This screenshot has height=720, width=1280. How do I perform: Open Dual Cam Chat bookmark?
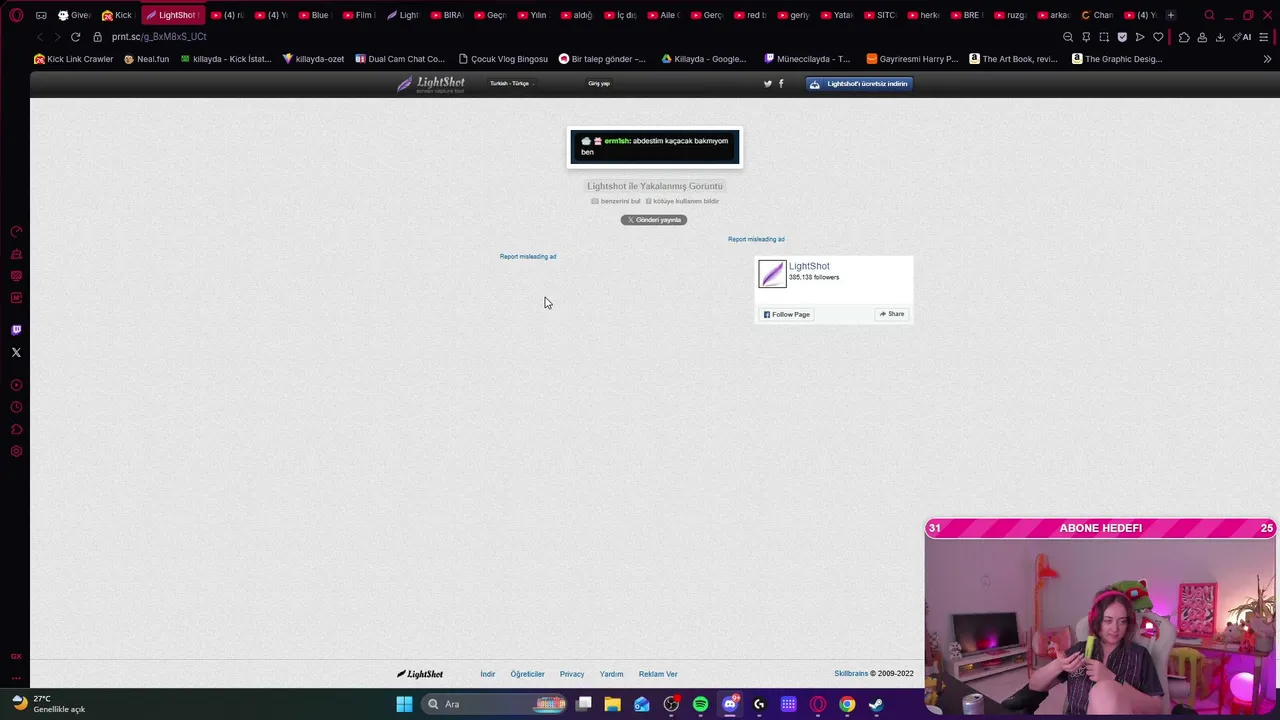click(x=400, y=59)
